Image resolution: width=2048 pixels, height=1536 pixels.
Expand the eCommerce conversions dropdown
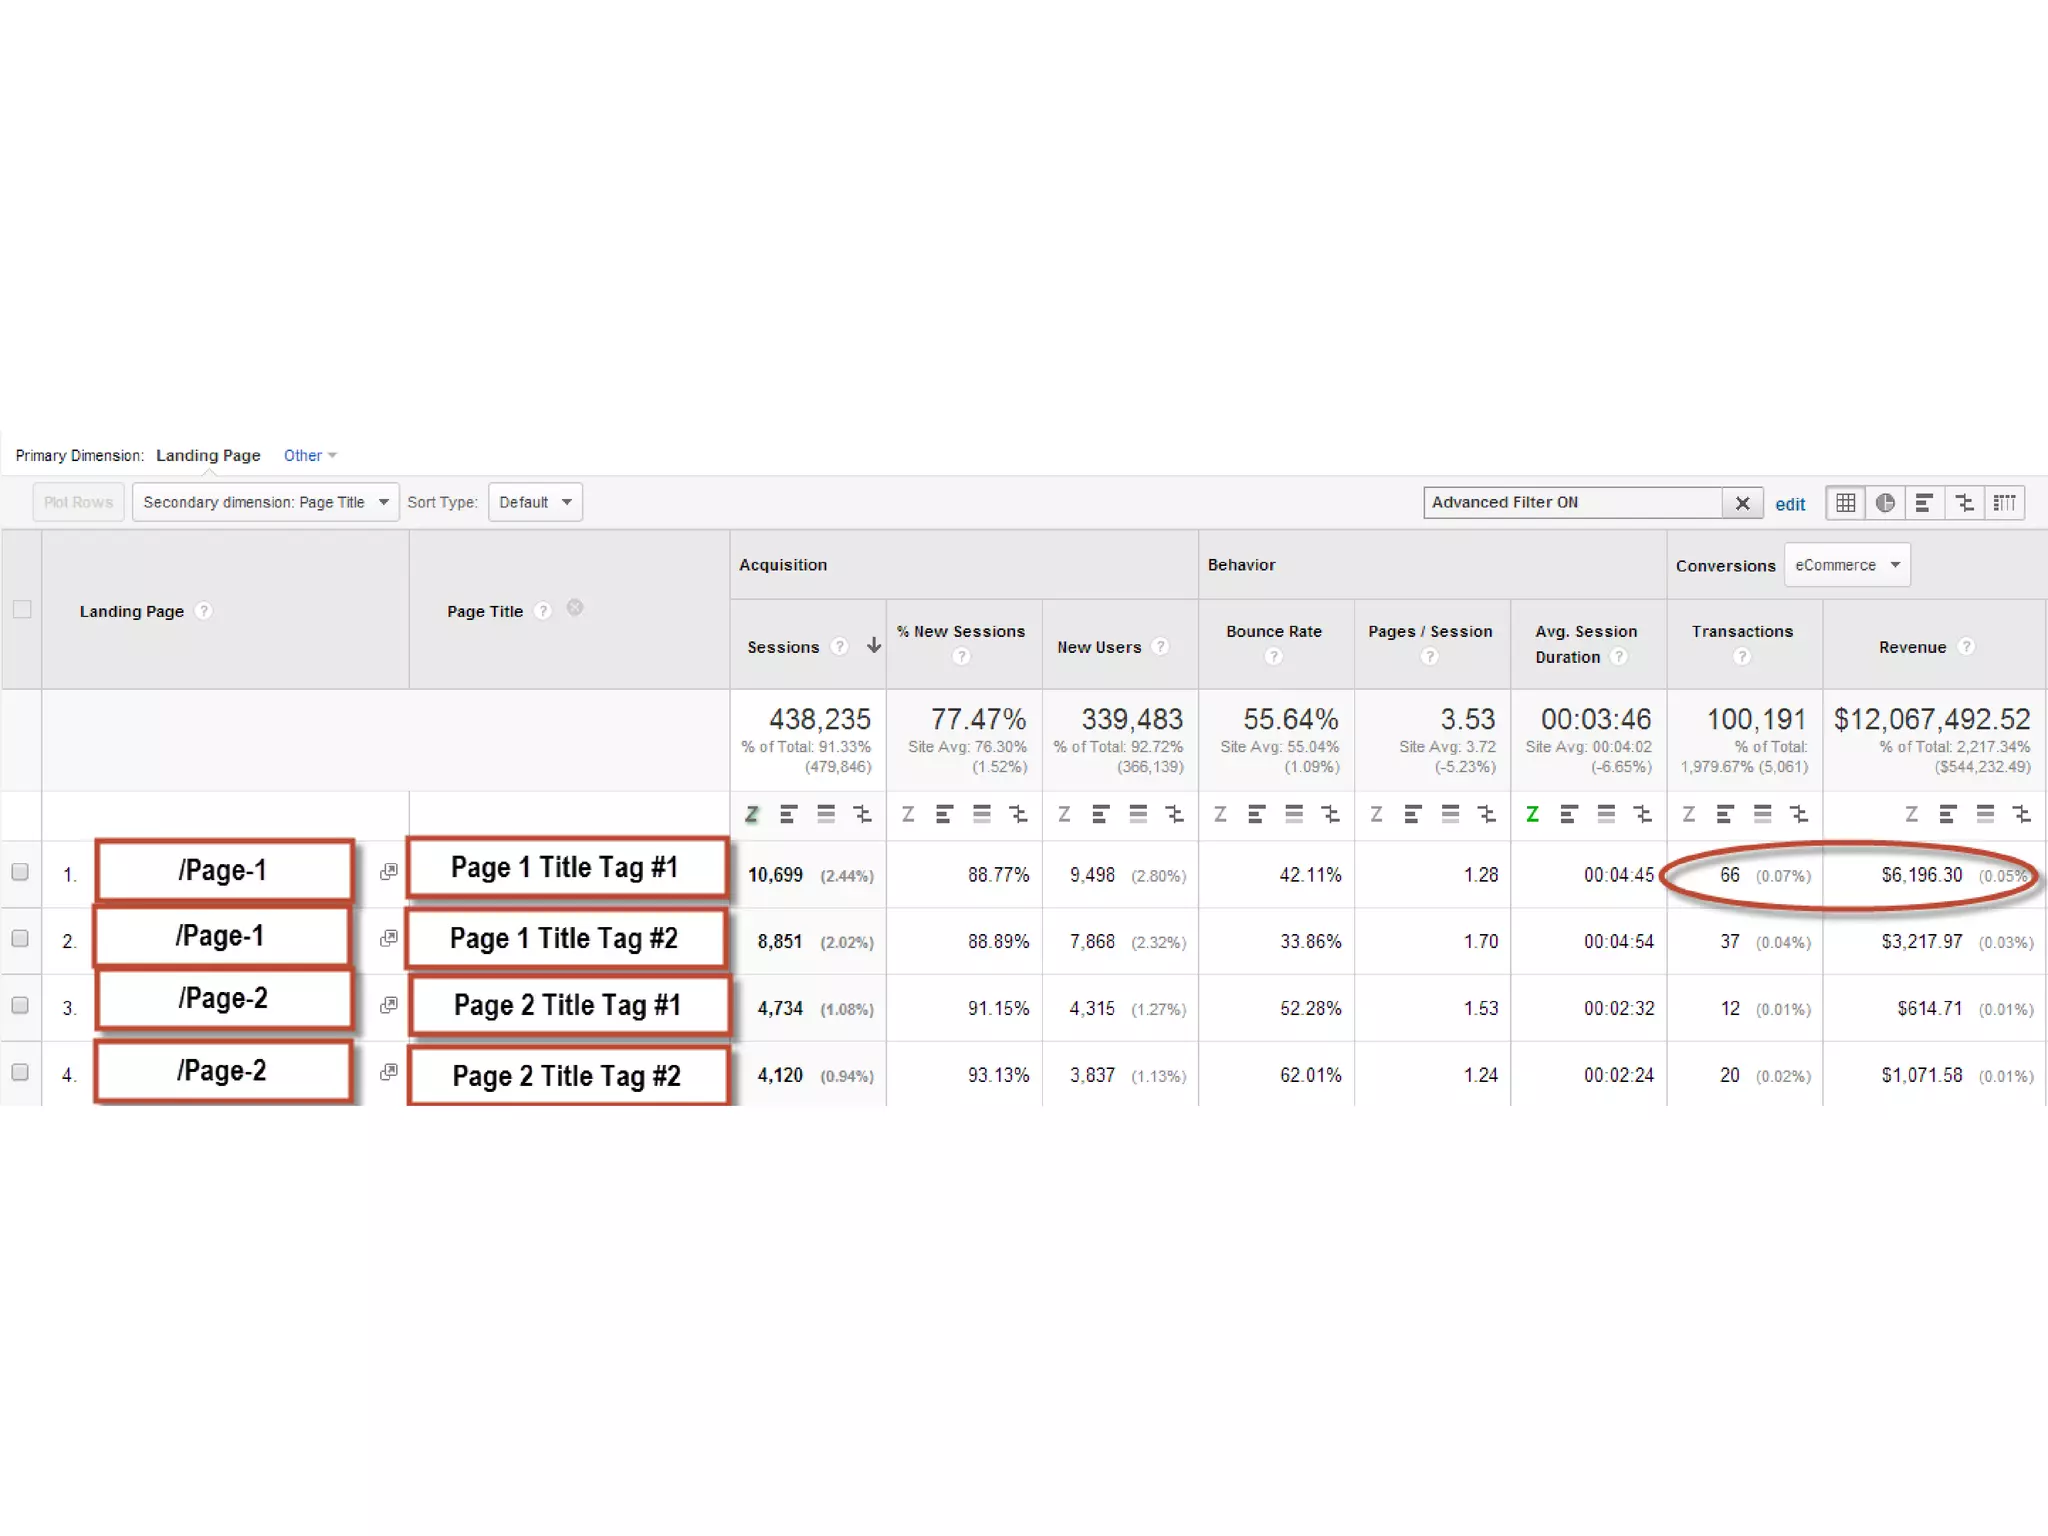1846,565
